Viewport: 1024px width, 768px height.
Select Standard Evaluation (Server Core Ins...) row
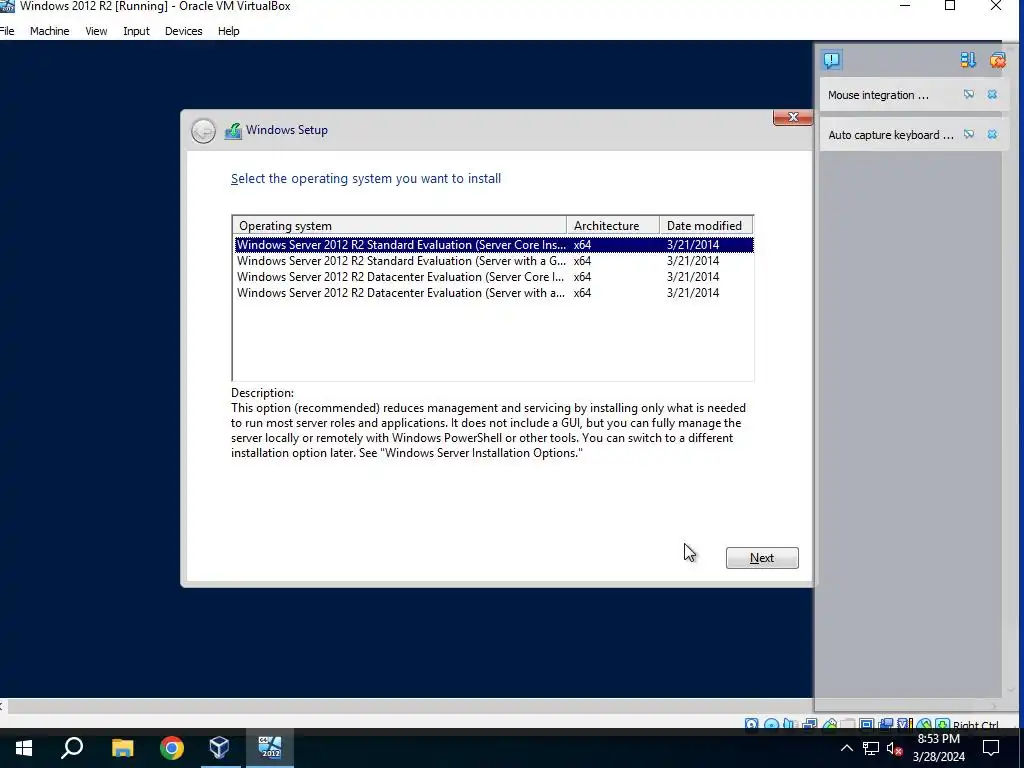494,245
